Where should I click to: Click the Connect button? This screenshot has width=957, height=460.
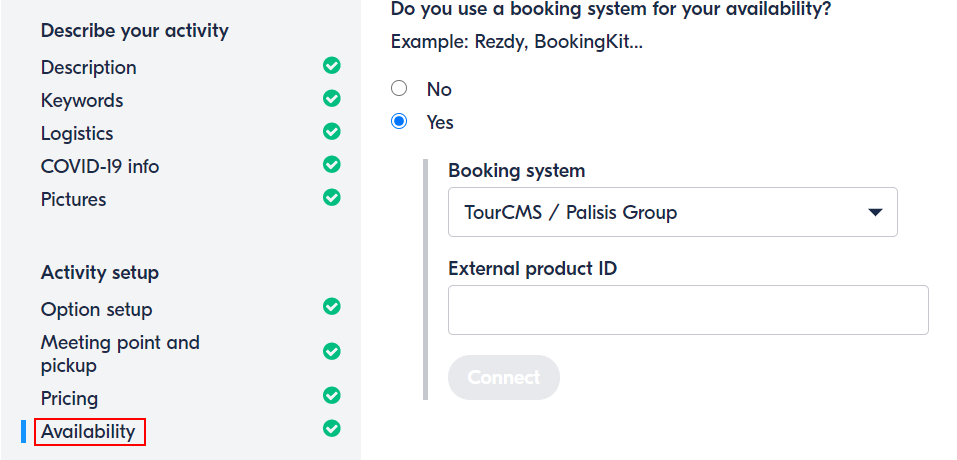coord(504,378)
